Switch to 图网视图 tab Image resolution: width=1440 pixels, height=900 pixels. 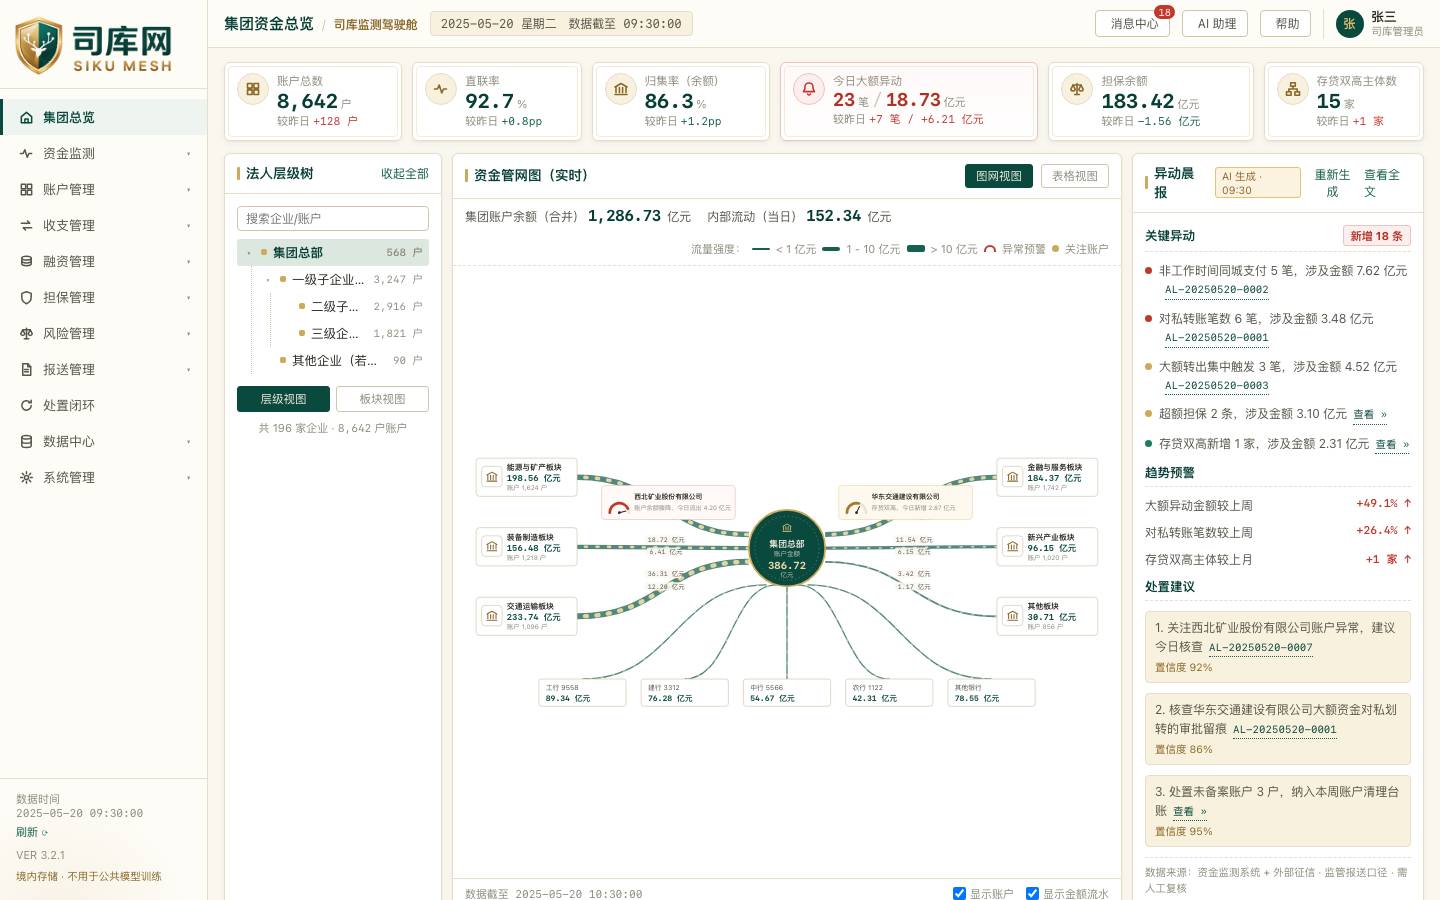(x=999, y=176)
